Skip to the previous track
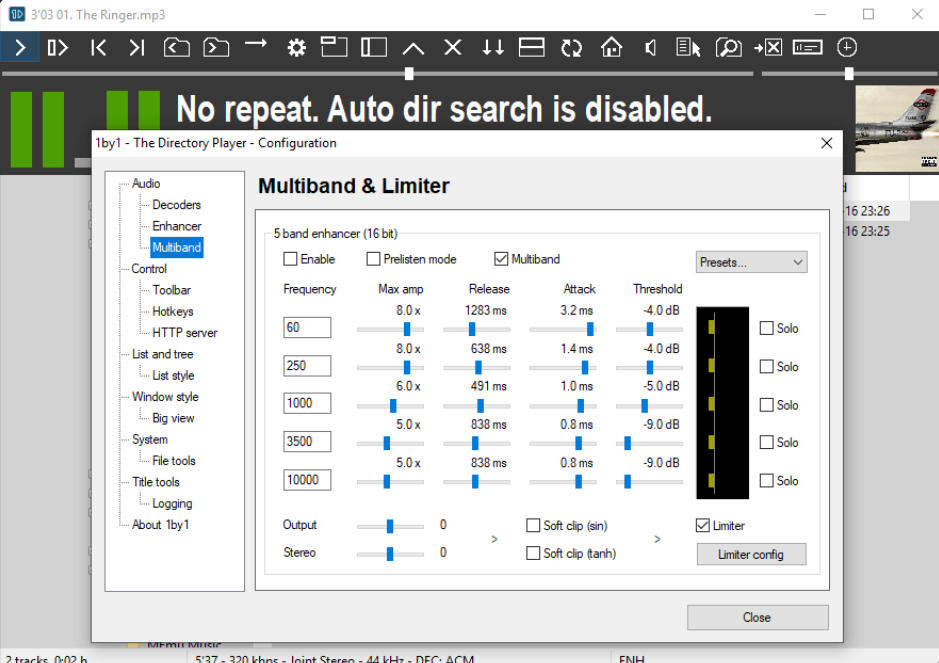The image size is (939, 663). coord(98,47)
